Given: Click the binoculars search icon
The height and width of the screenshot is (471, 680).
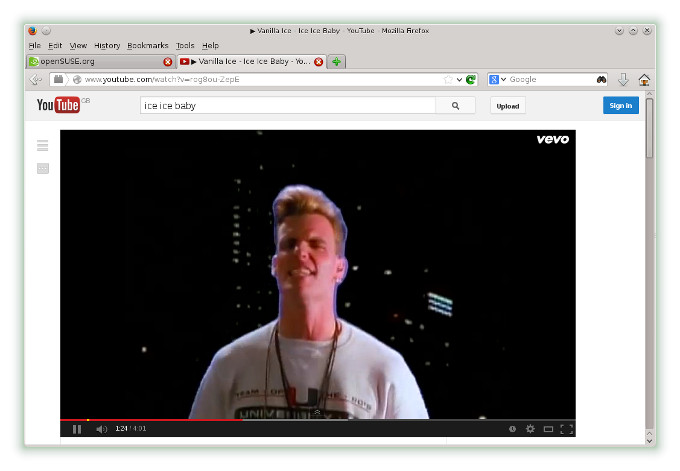Looking at the screenshot, I should pos(601,79).
